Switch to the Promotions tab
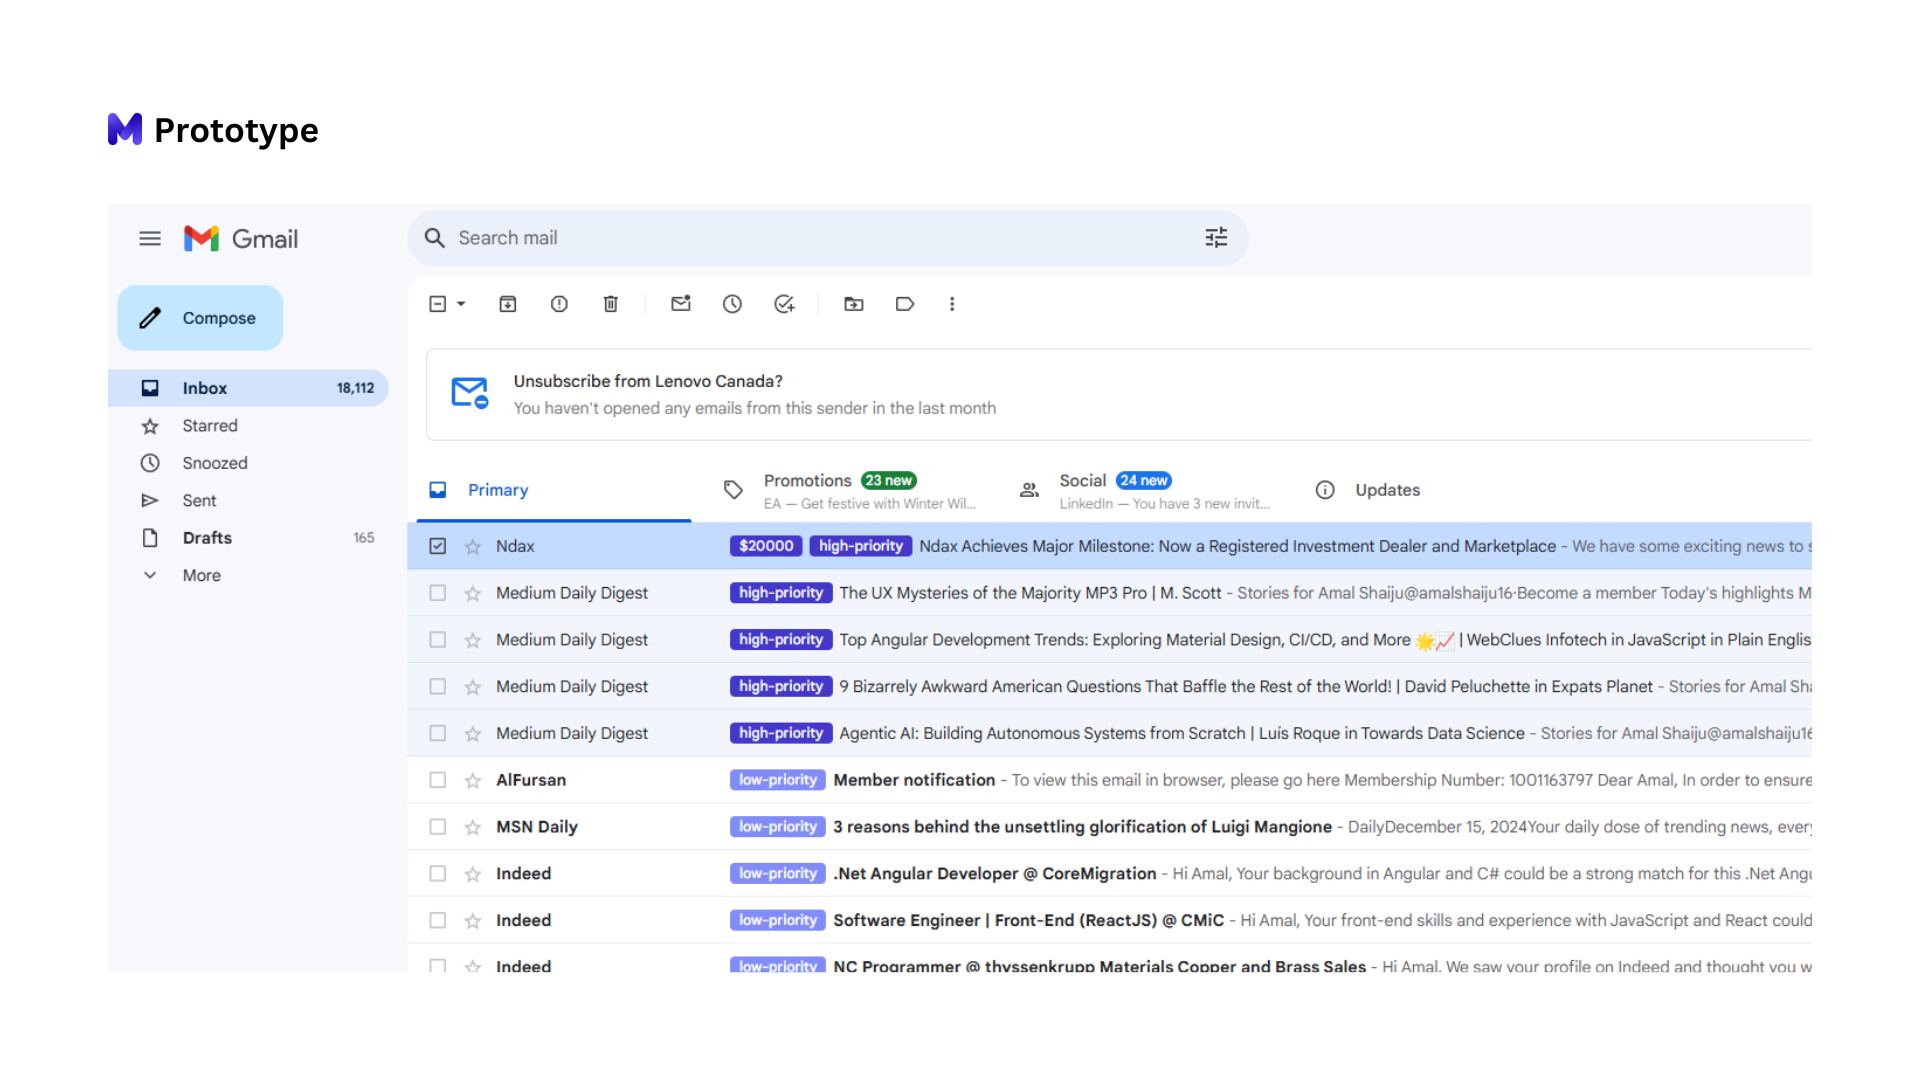Screen dimensions: 1920x1080 (x=807, y=481)
